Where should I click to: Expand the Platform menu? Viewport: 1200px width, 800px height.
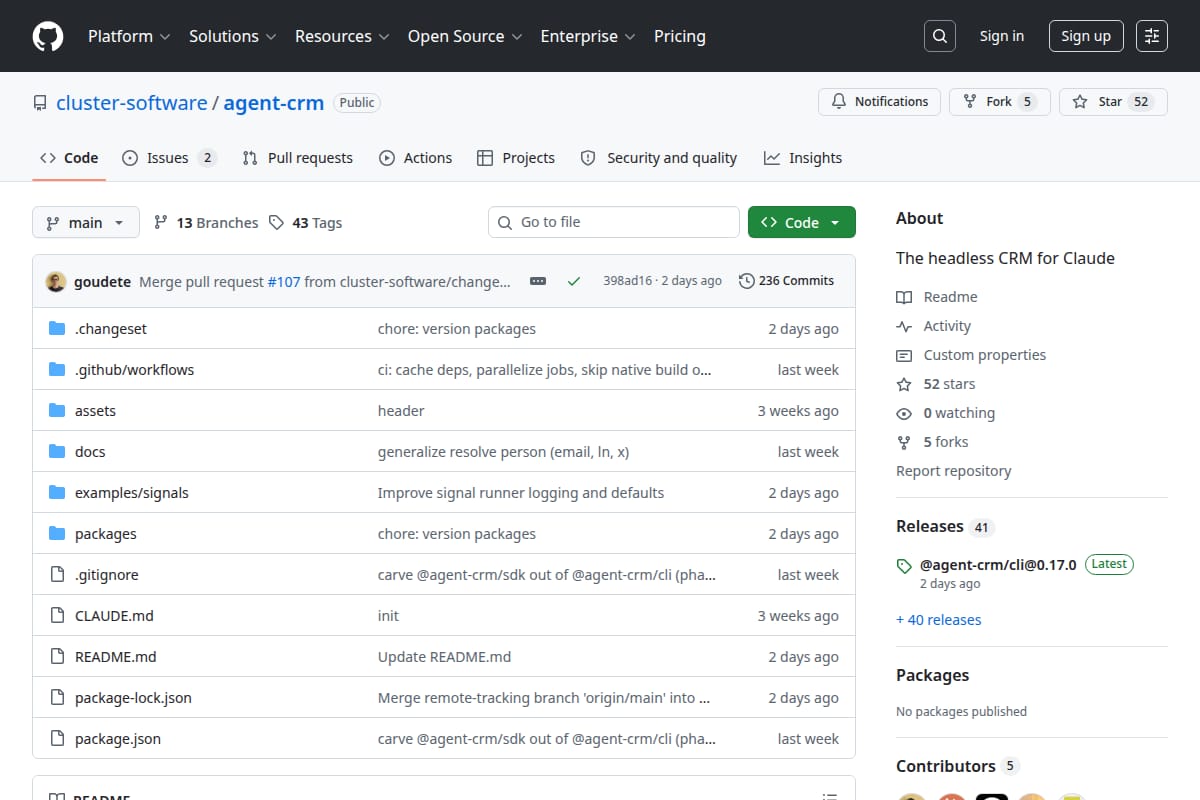[129, 36]
